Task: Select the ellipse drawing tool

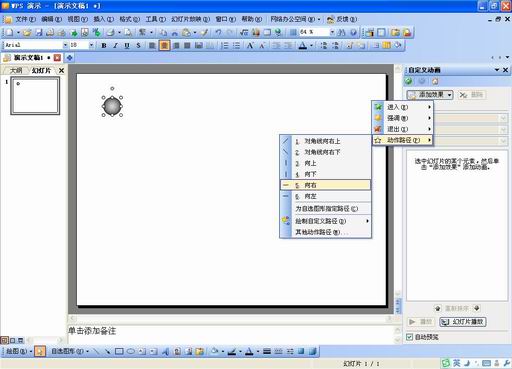Action: coord(131,351)
